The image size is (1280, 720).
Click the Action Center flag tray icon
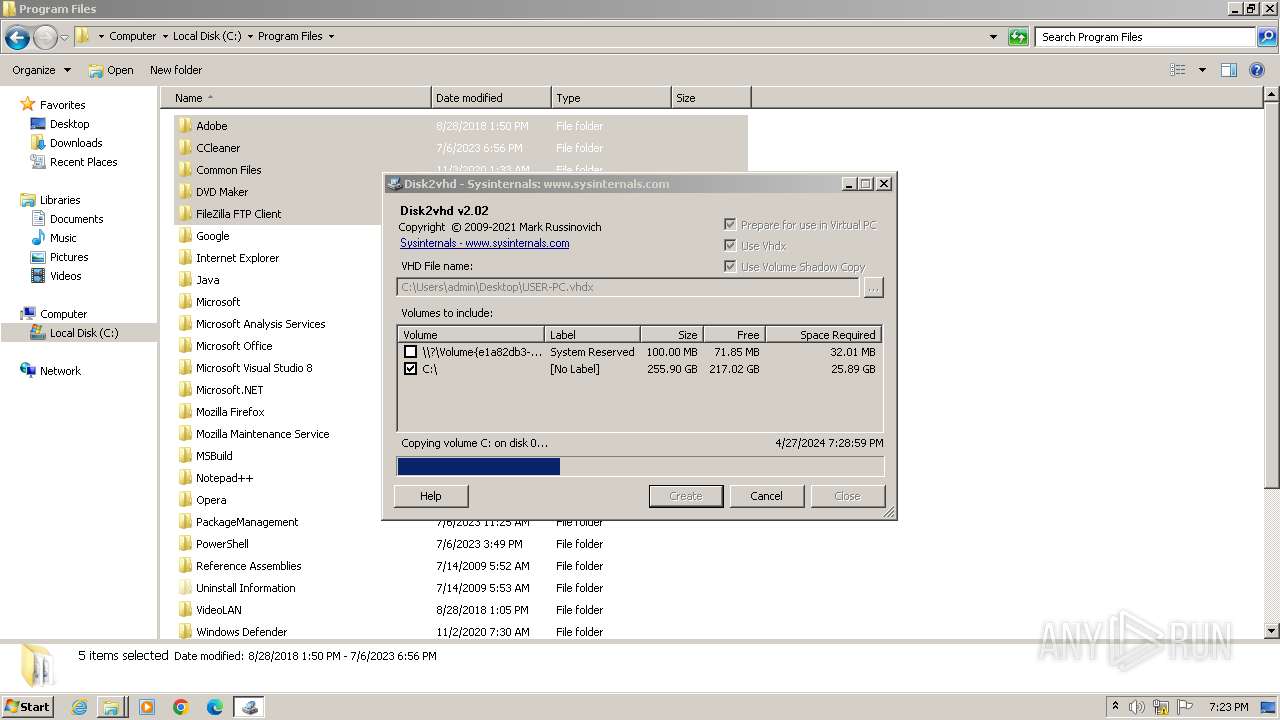click(1185, 707)
